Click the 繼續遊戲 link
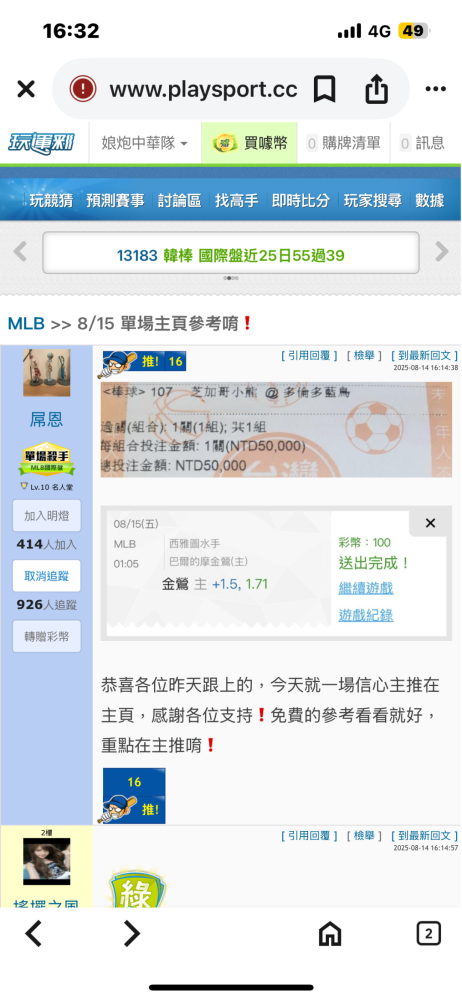 pyautogui.click(x=366, y=588)
